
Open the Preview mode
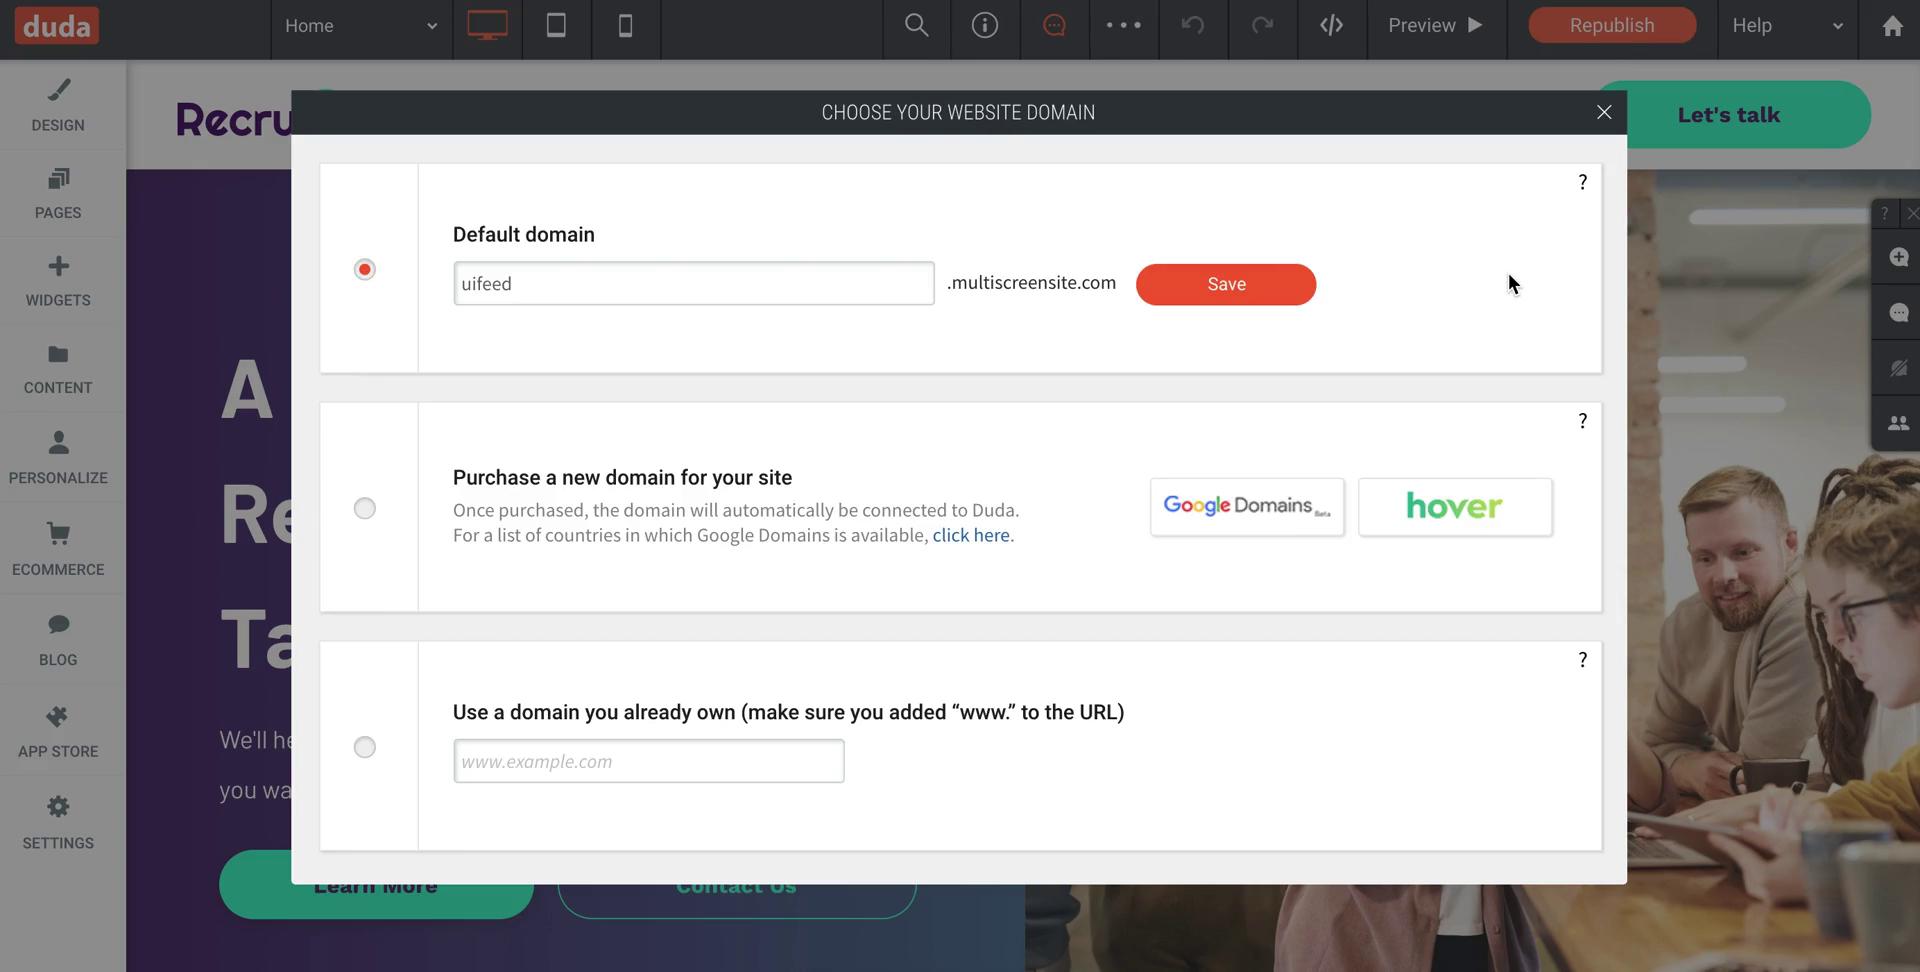pyautogui.click(x=1434, y=26)
